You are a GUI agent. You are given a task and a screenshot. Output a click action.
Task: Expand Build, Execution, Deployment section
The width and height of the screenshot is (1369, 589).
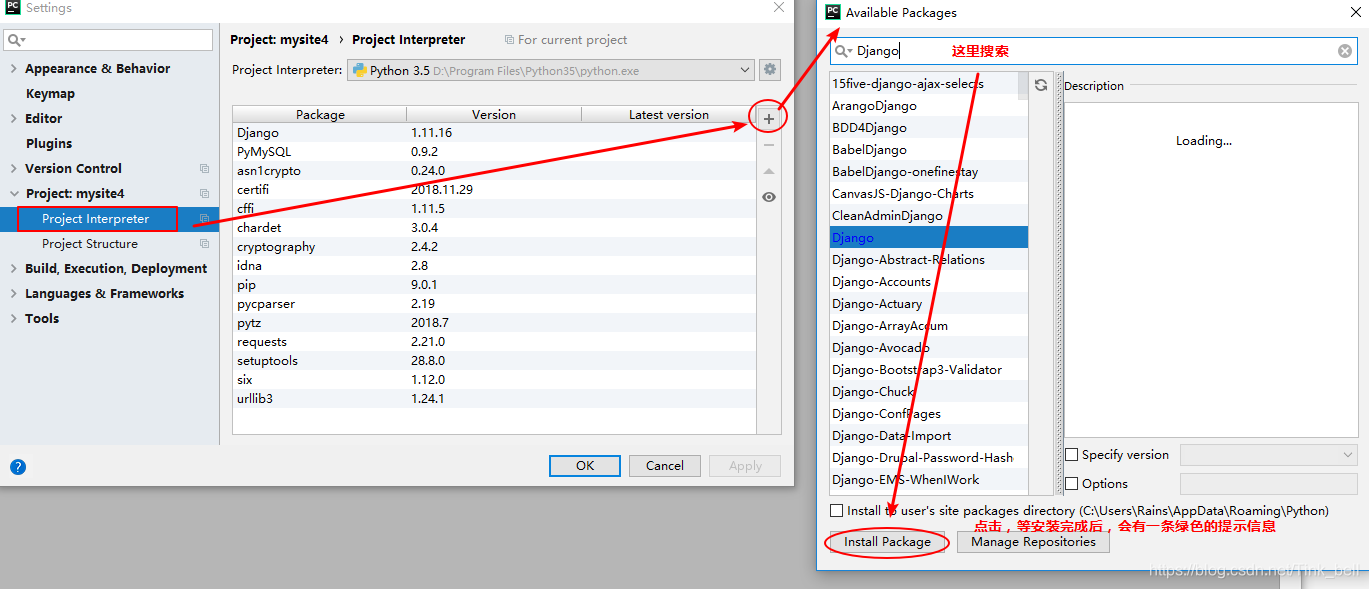click(x=13, y=269)
